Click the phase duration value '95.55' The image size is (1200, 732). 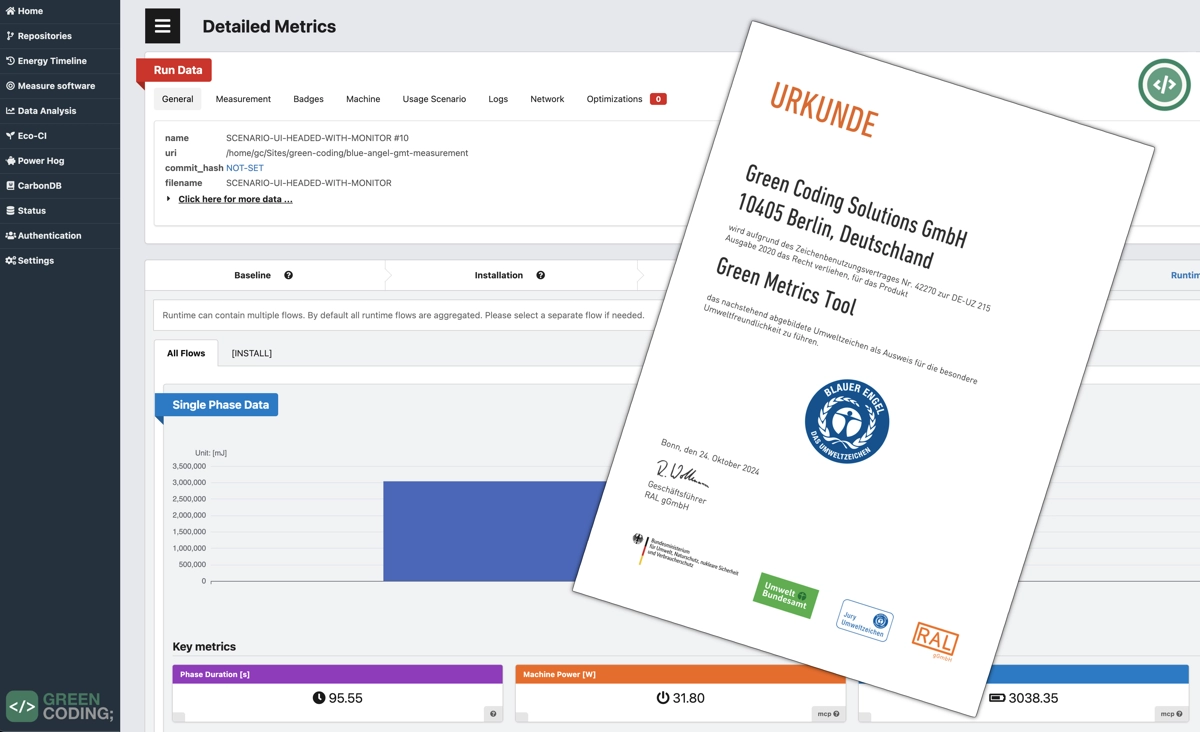click(x=345, y=698)
